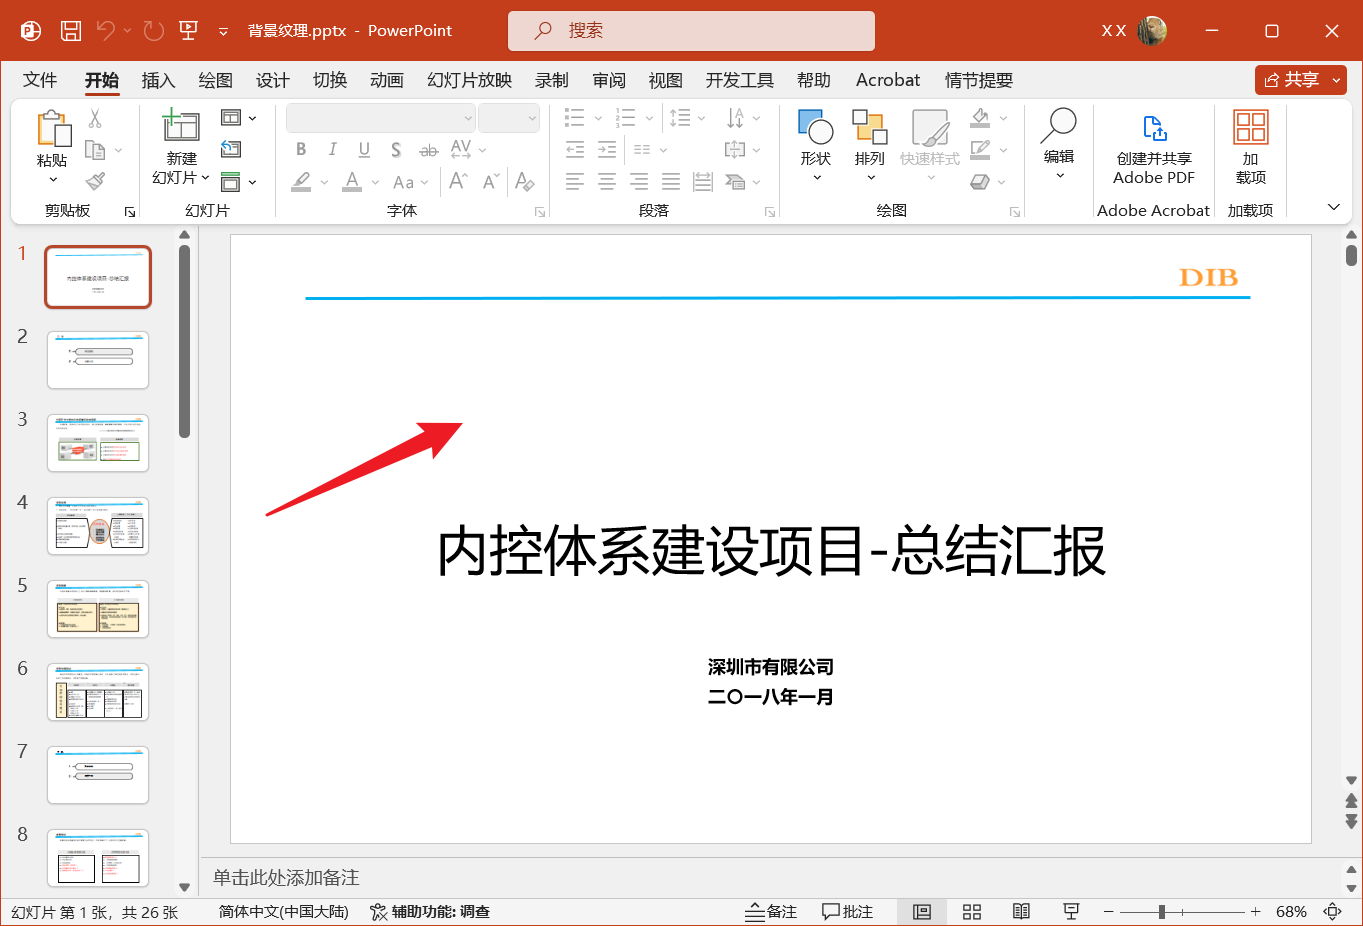Switch to Slide Sorter view
The height and width of the screenshot is (926, 1363).
point(971,912)
